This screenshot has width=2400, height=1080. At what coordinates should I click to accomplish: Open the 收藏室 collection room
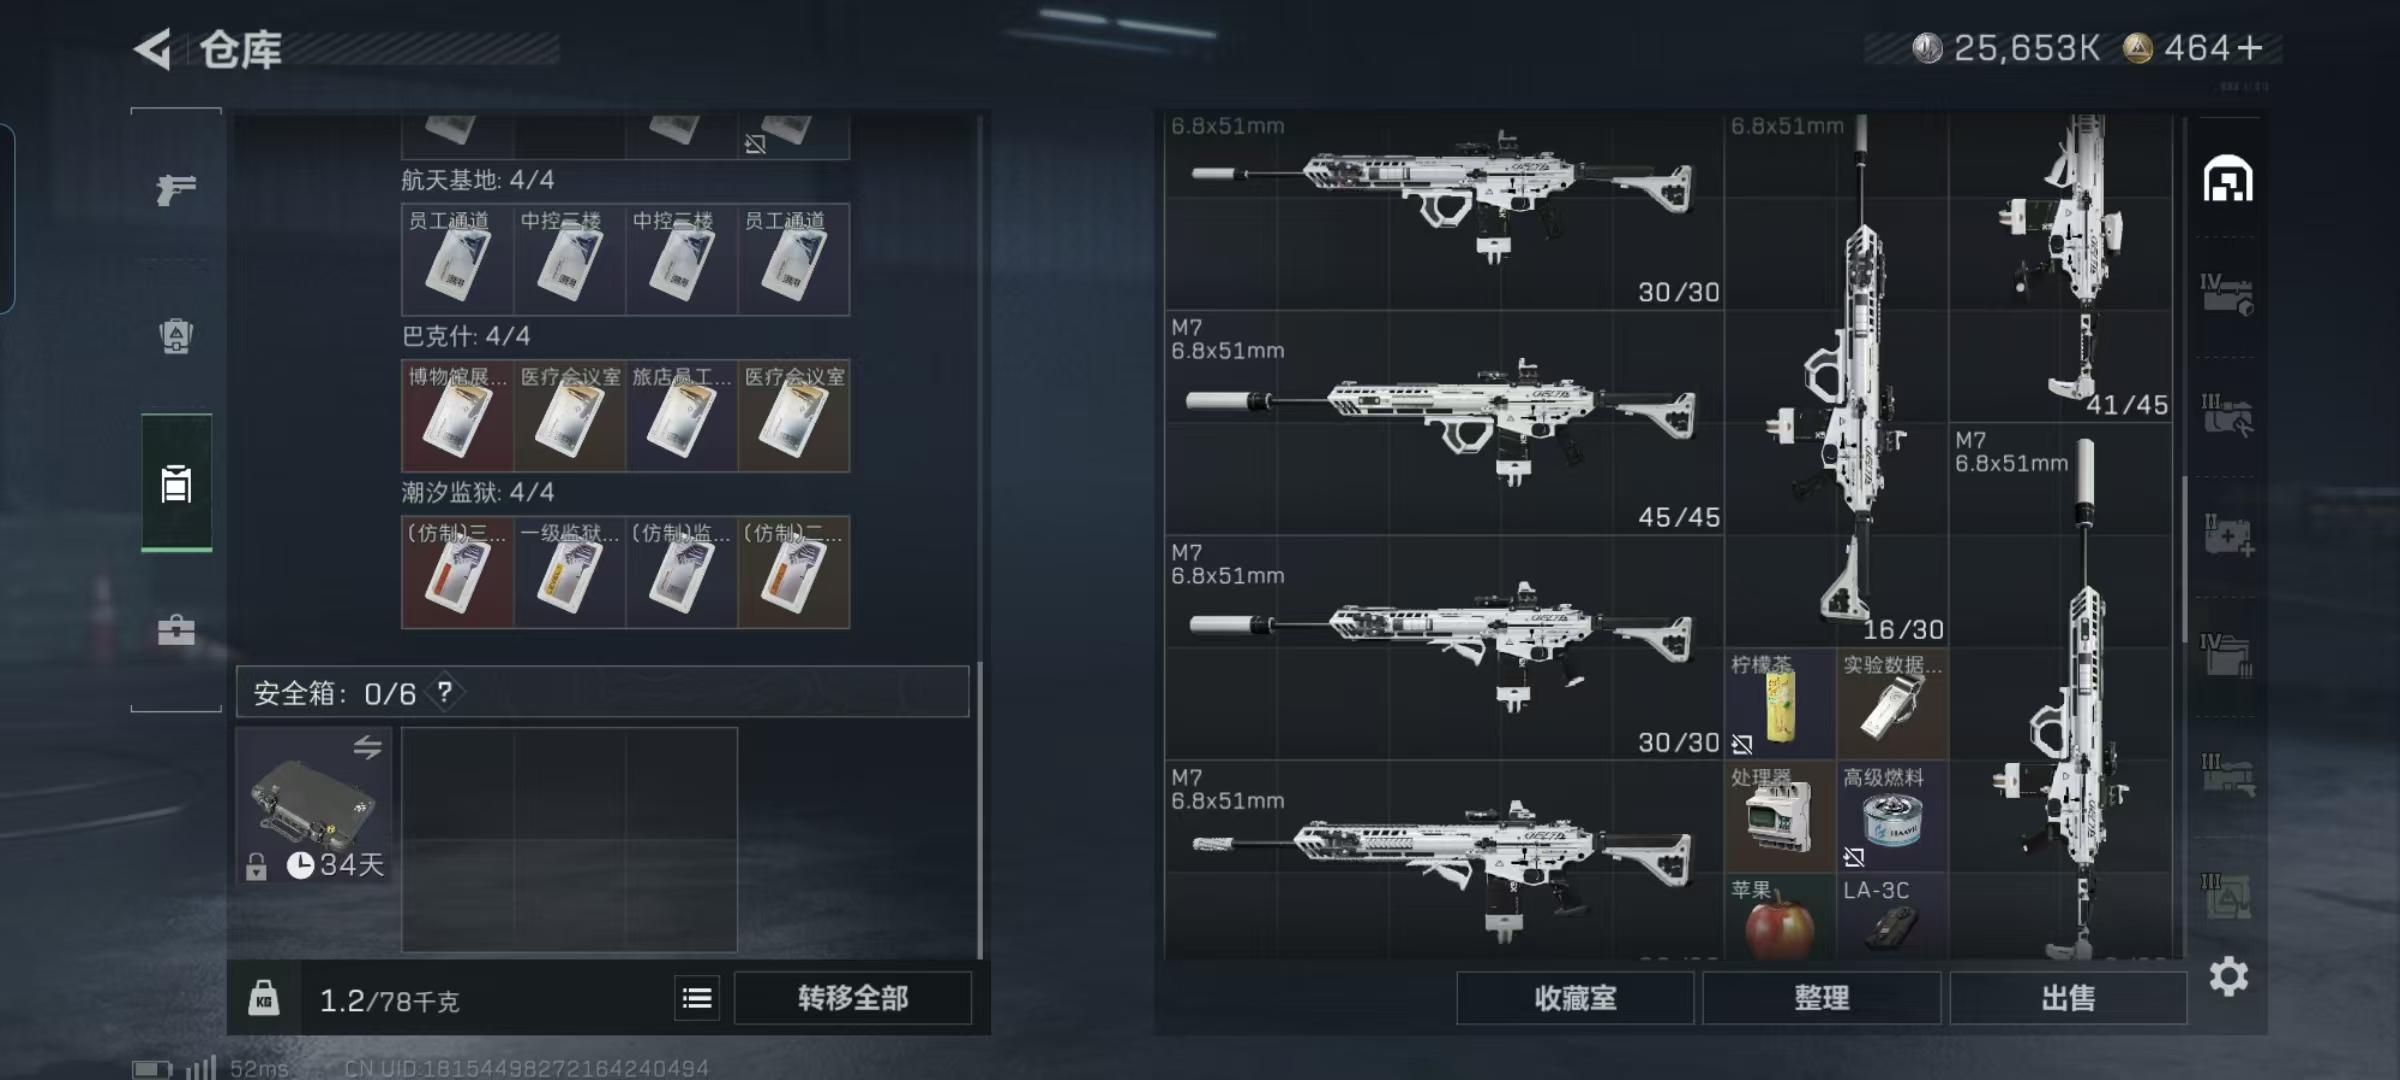[1575, 998]
